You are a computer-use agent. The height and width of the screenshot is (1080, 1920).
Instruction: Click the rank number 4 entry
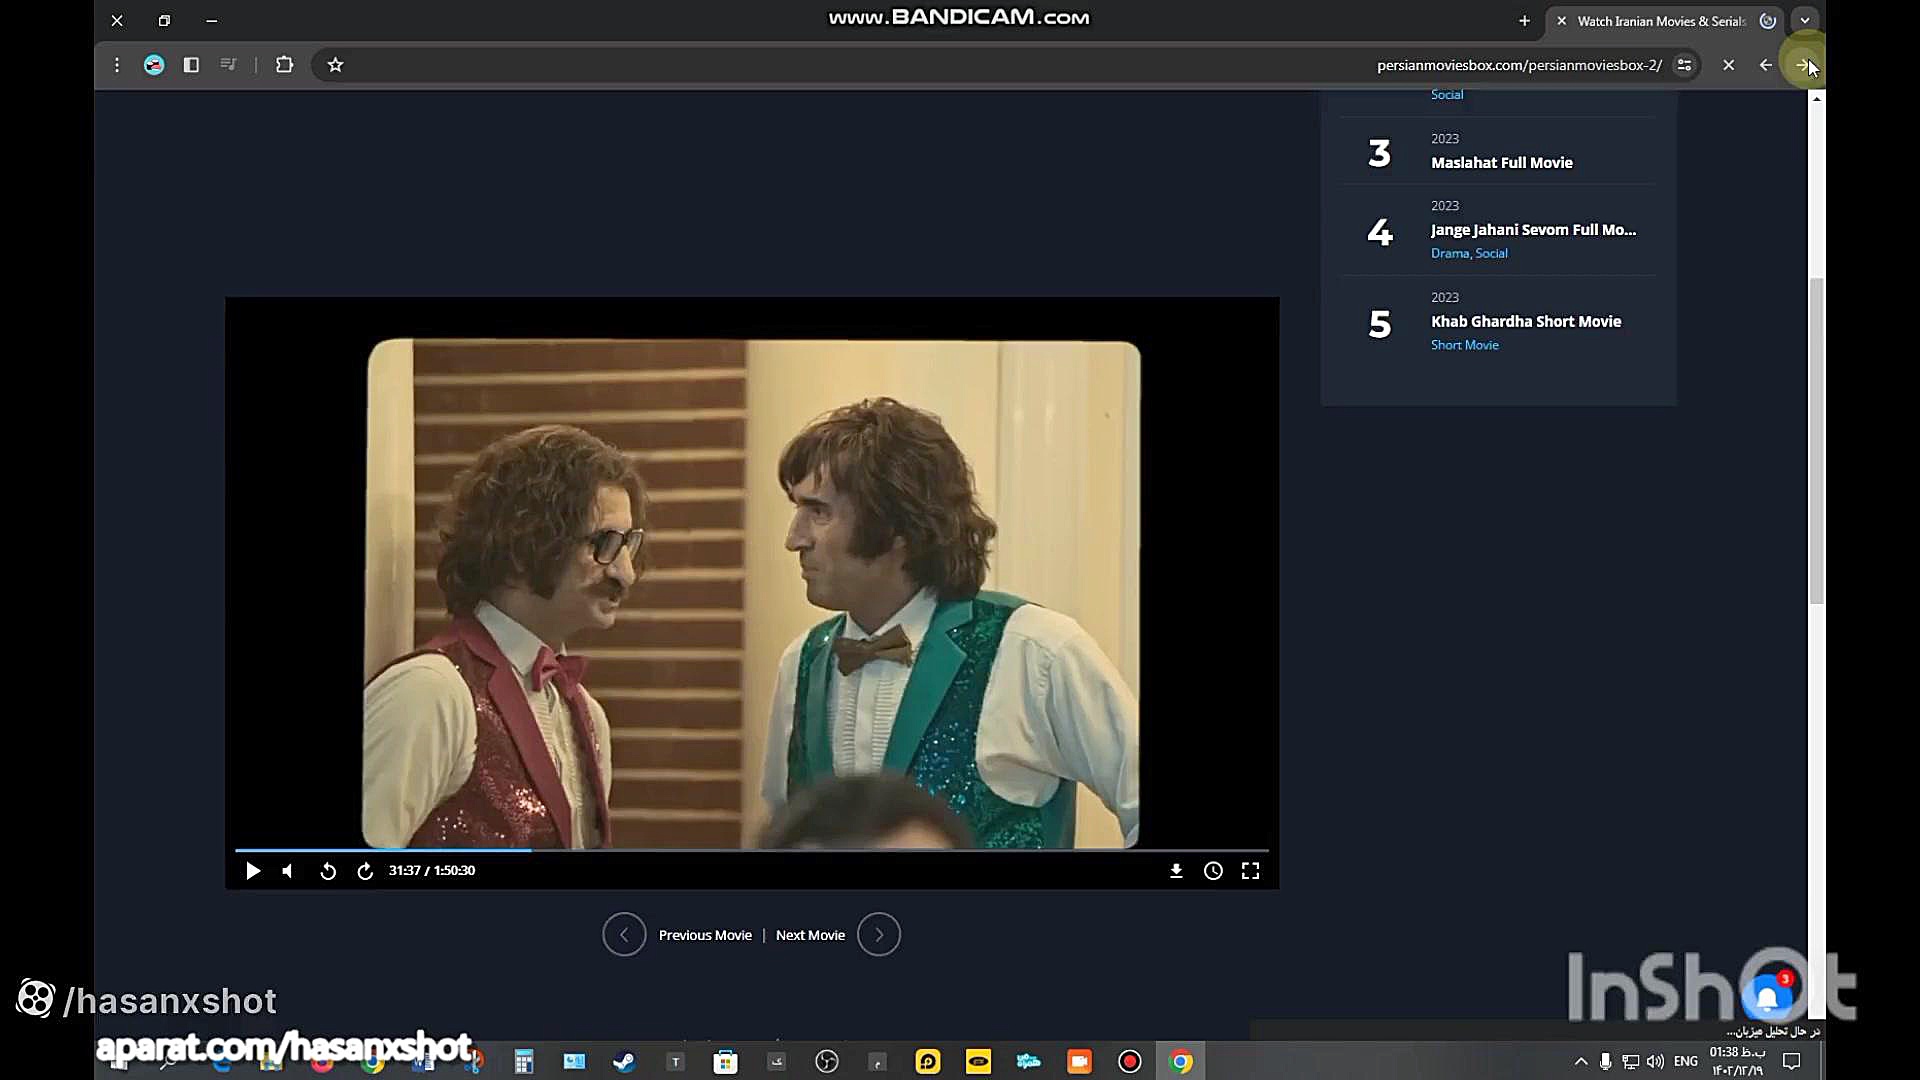tap(1380, 232)
